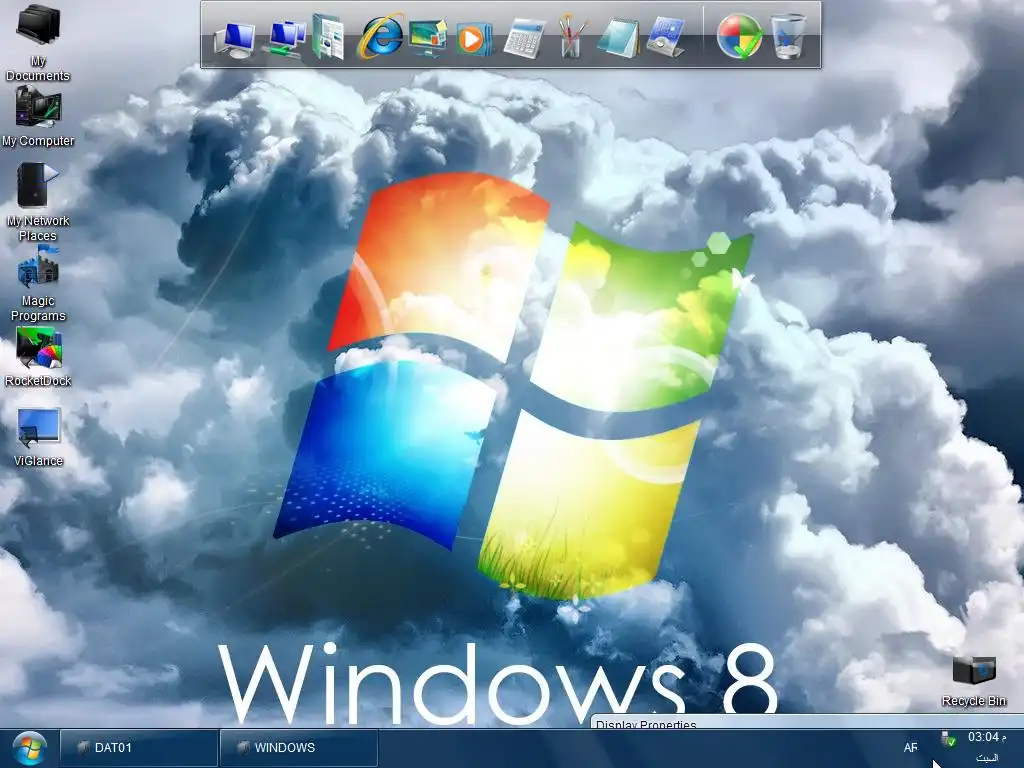Open My Computer desktop icon
The width and height of the screenshot is (1024, 768).
click(38, 116)
